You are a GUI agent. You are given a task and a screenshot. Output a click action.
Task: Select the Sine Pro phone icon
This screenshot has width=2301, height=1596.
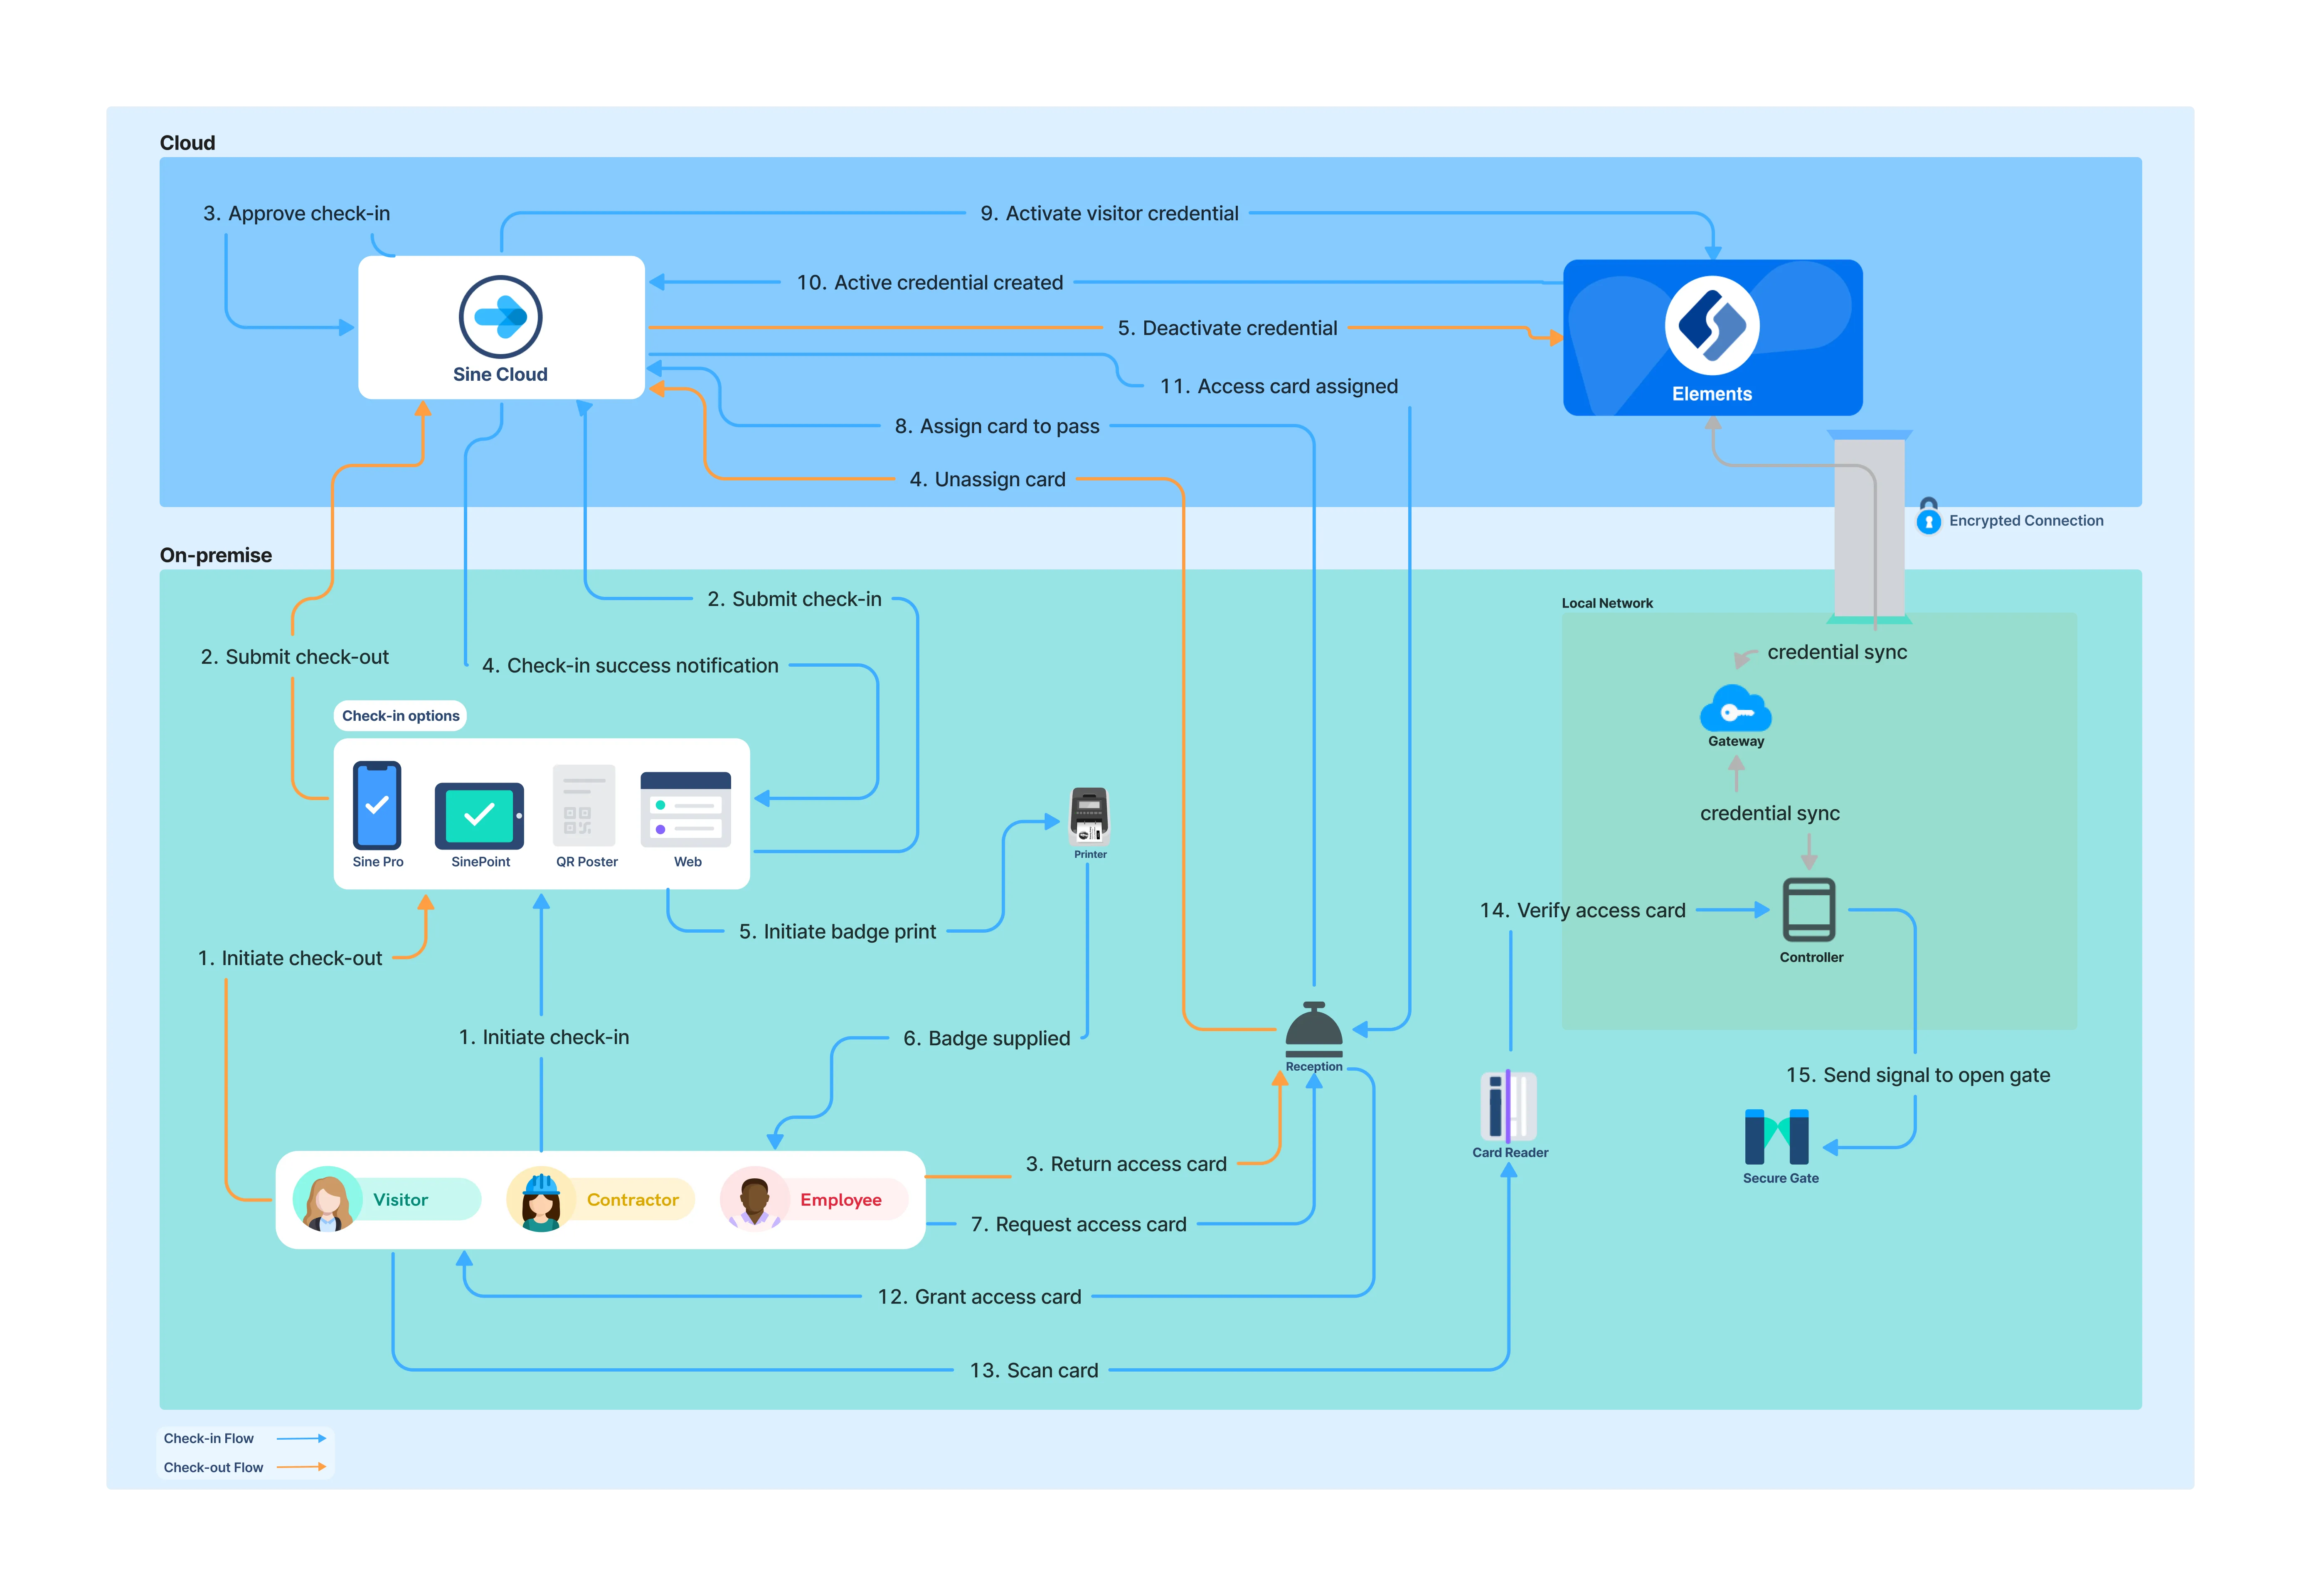[x=377, y=805]
